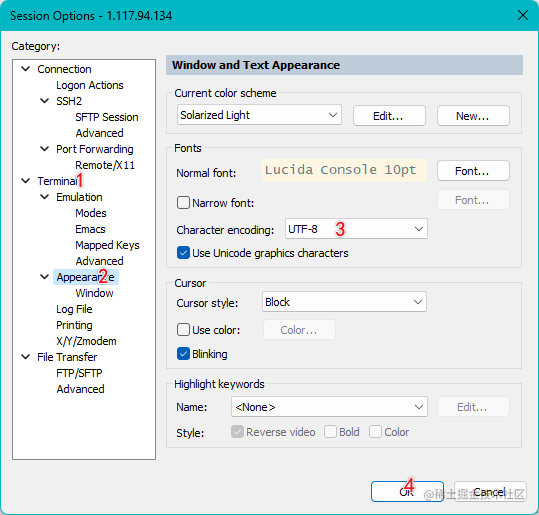Viewport: 539px width, 515px height.
Task: Click the Narrow font Font button
Action: coord(473,200)
